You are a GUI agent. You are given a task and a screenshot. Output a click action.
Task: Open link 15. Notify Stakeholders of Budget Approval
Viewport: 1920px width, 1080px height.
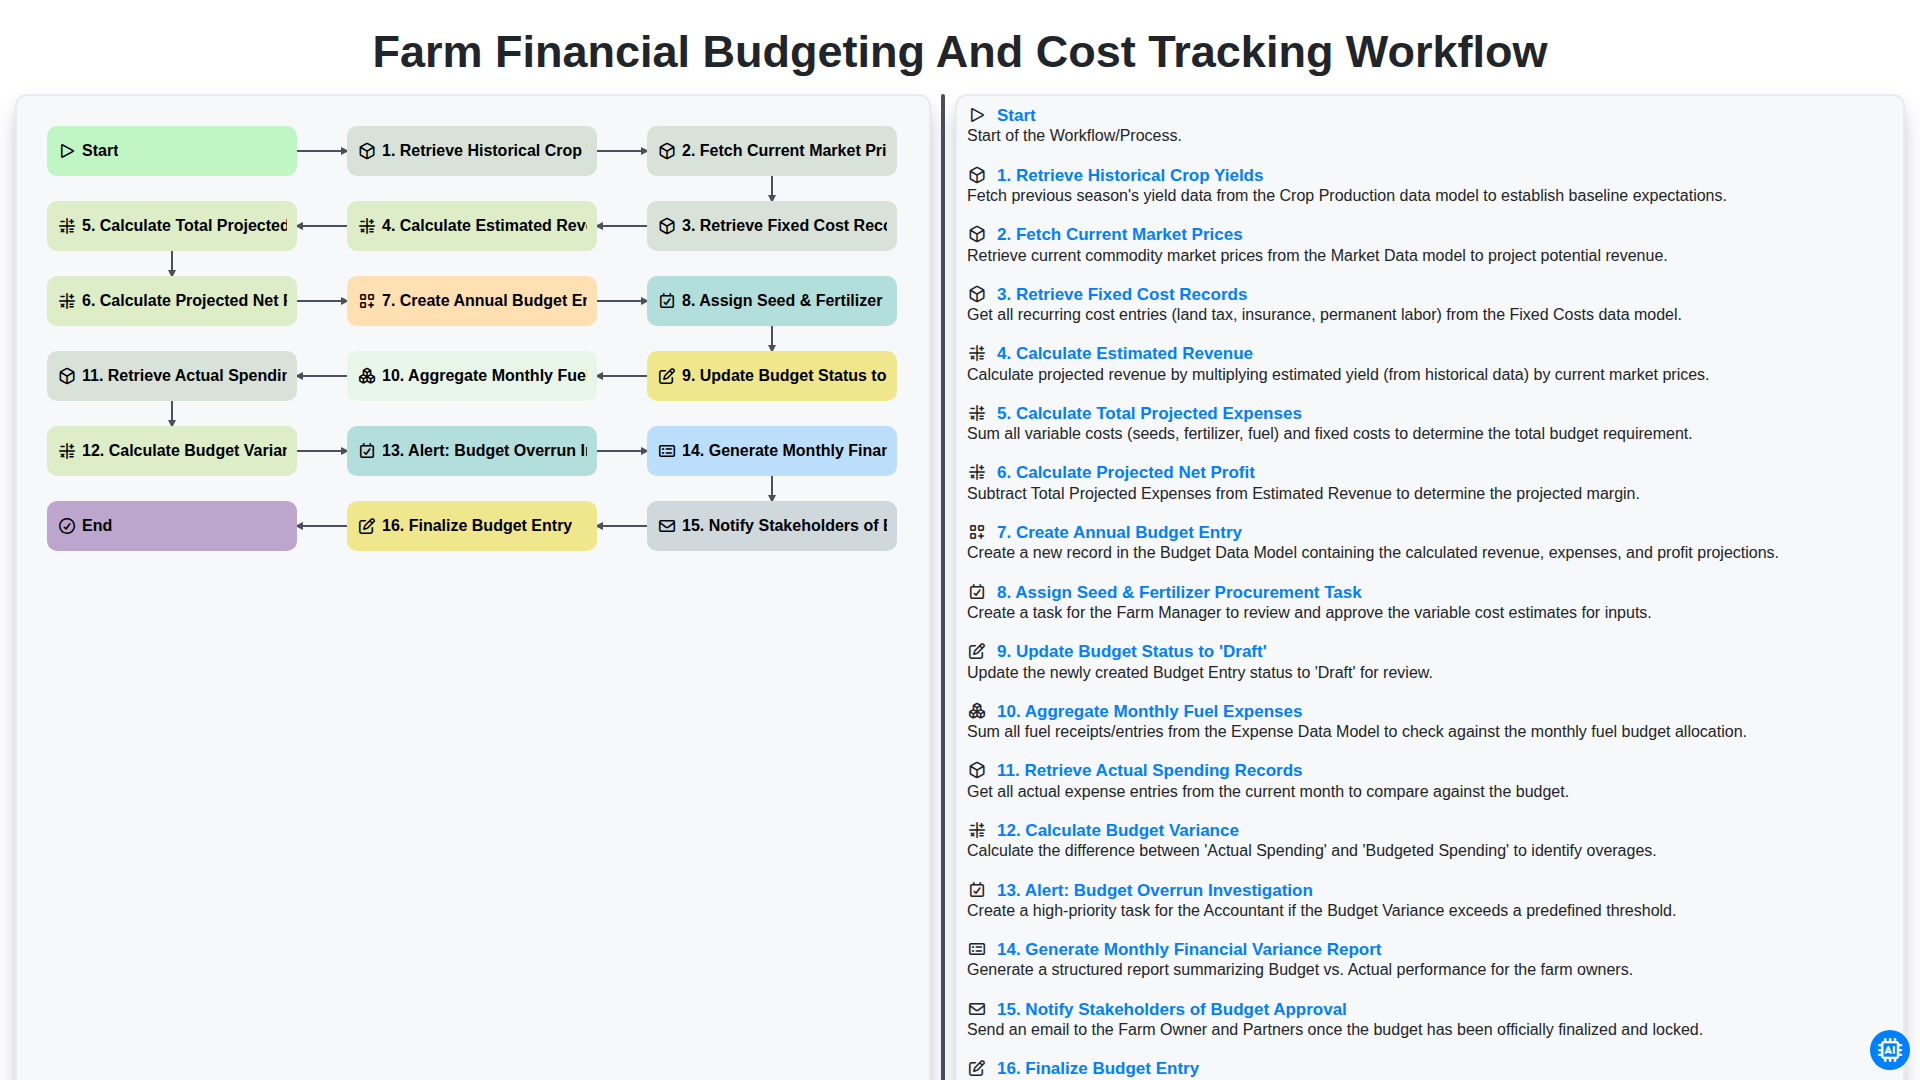coord(1171,1009)
